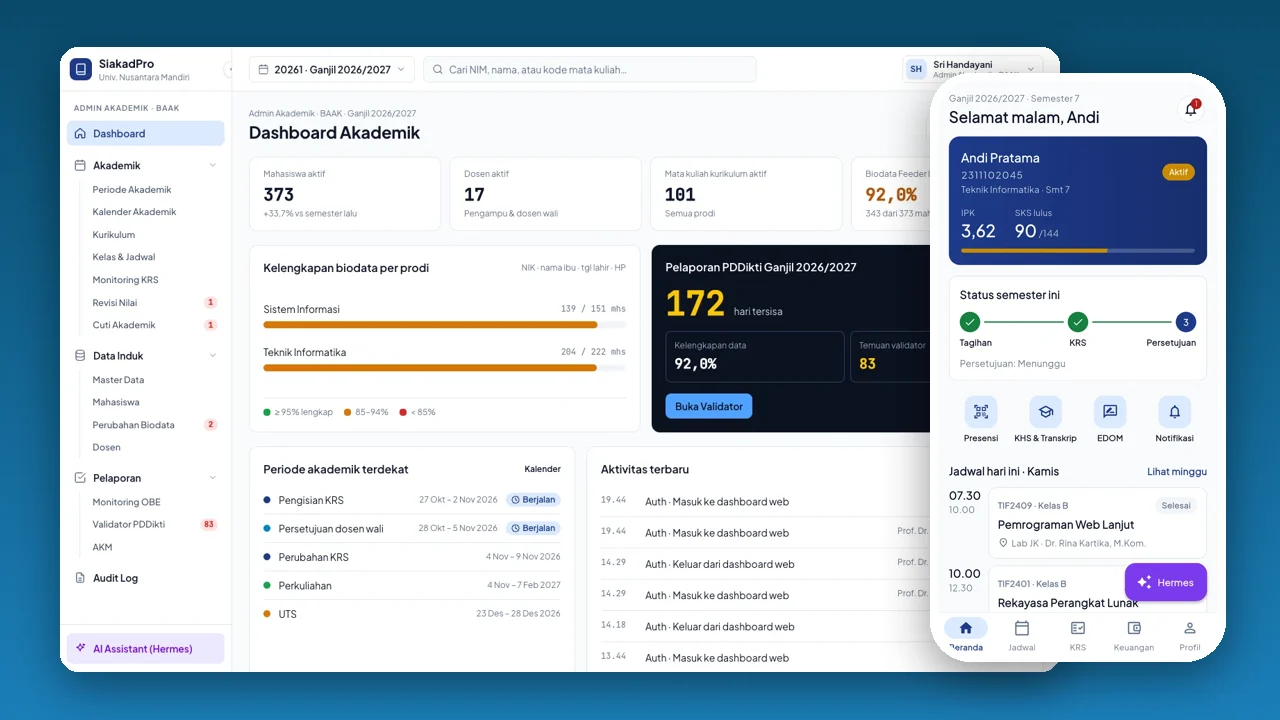Open the Kalender link in Periode akademik terdekat

[542, 469]
